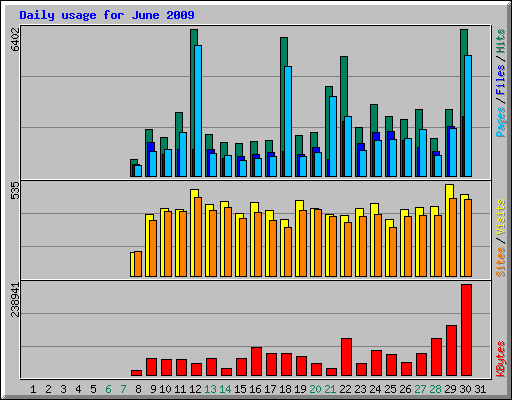Screen dimensions: 512x400
Task: Select the red KBytes bar for day 29
Action: (451, 351)
